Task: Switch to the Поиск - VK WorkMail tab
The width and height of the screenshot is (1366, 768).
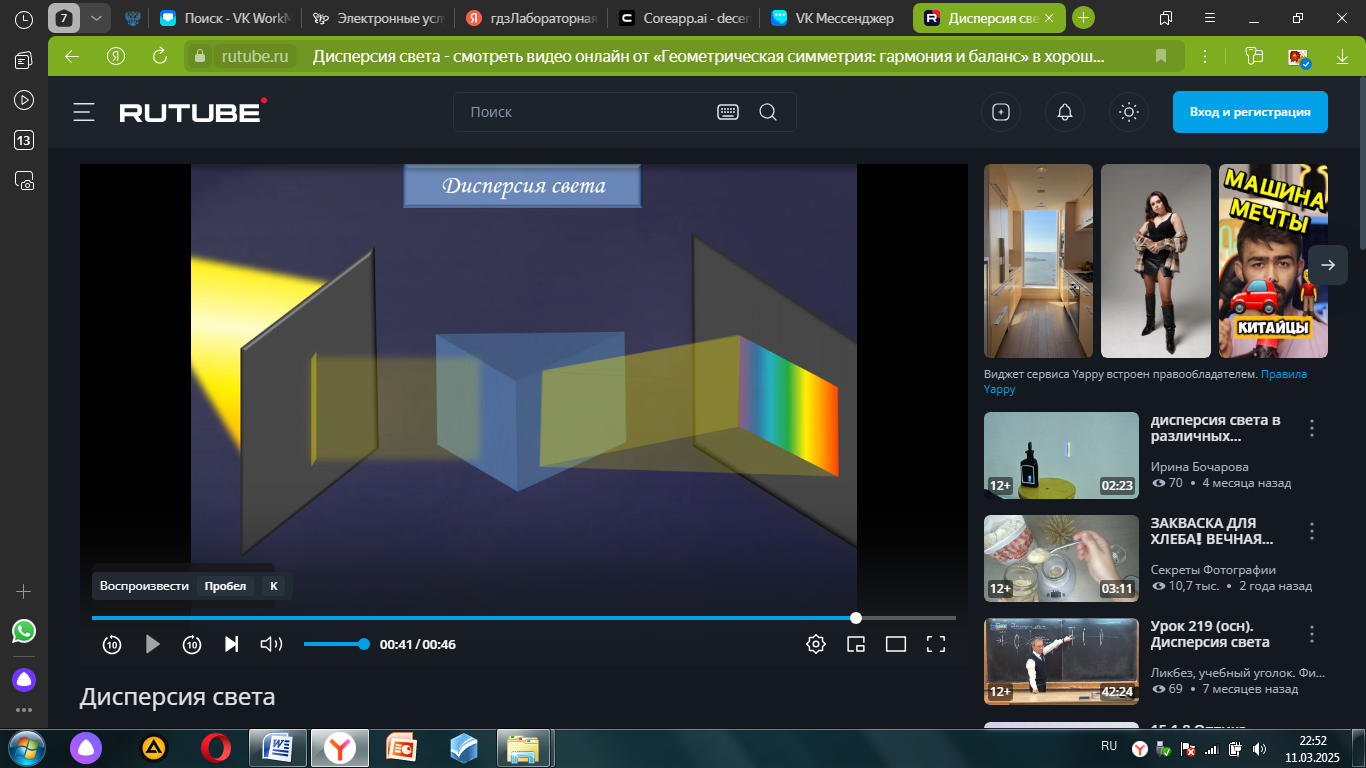Action: point(226,18)
